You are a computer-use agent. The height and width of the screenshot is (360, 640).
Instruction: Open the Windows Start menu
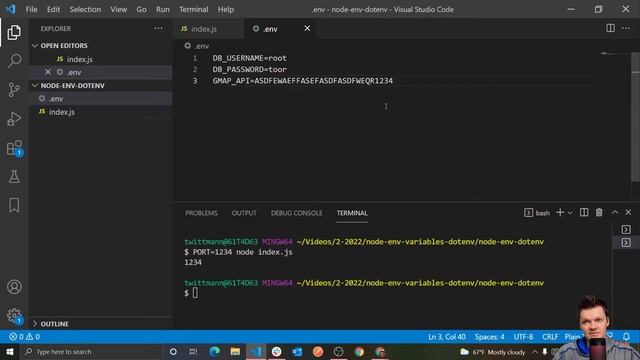coord(10,351)
